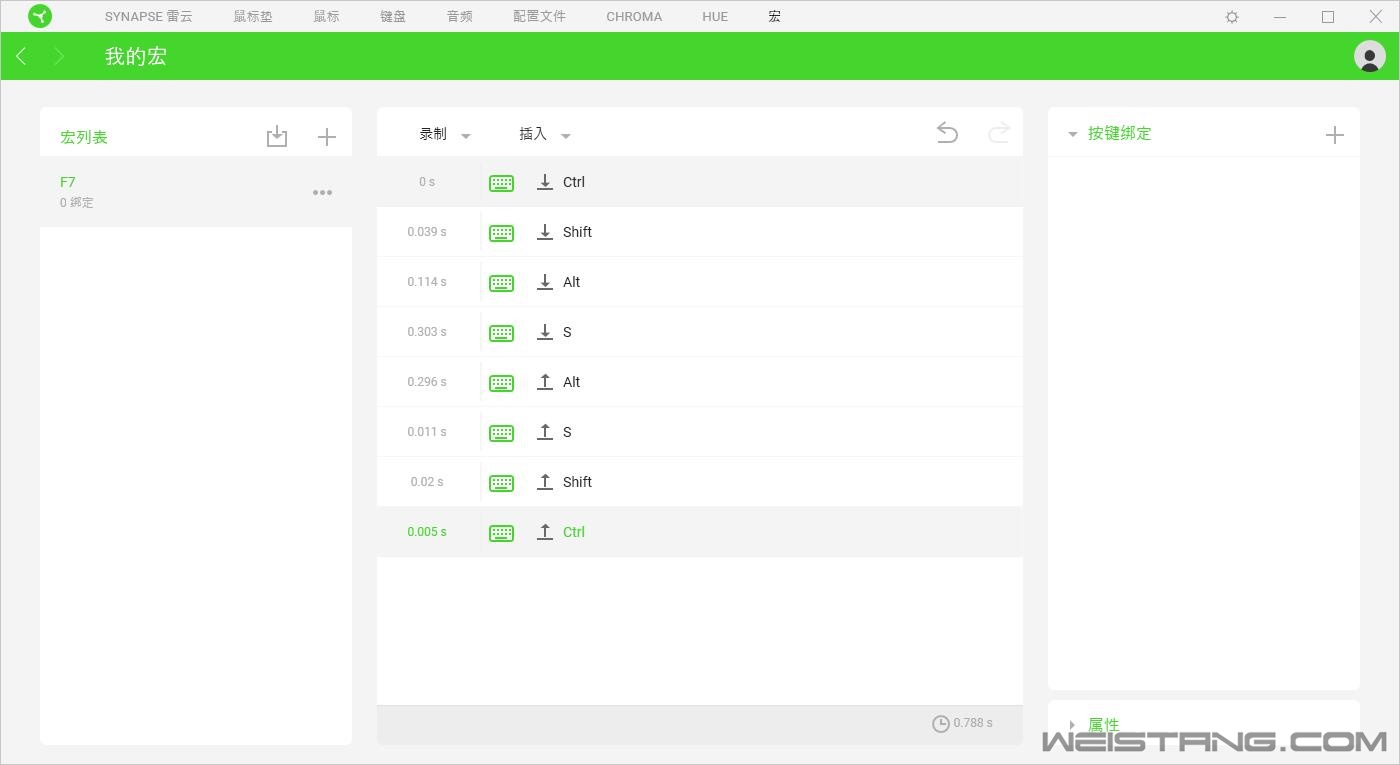Viewport: 1400px width, 765px height.
Task: Click the ... options menu on the F7 macro
Action: (322, 192)
